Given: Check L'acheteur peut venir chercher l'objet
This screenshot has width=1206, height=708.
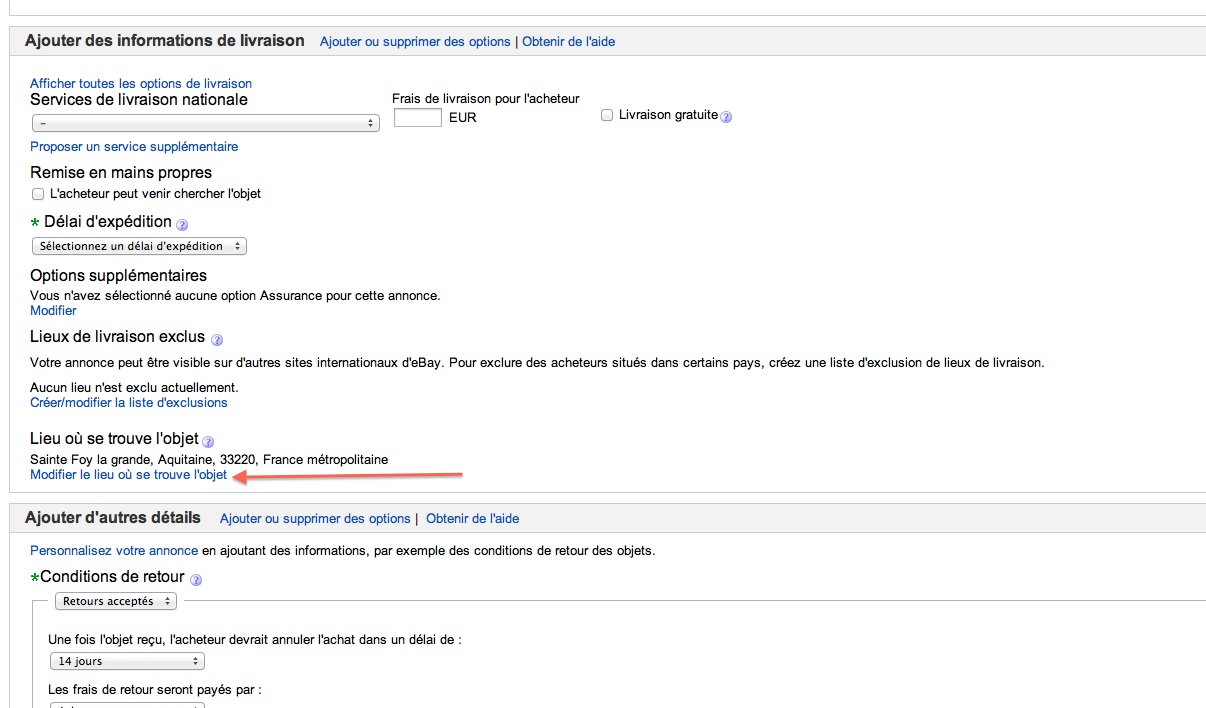Looking at the screenshot, I should point(38,194).
